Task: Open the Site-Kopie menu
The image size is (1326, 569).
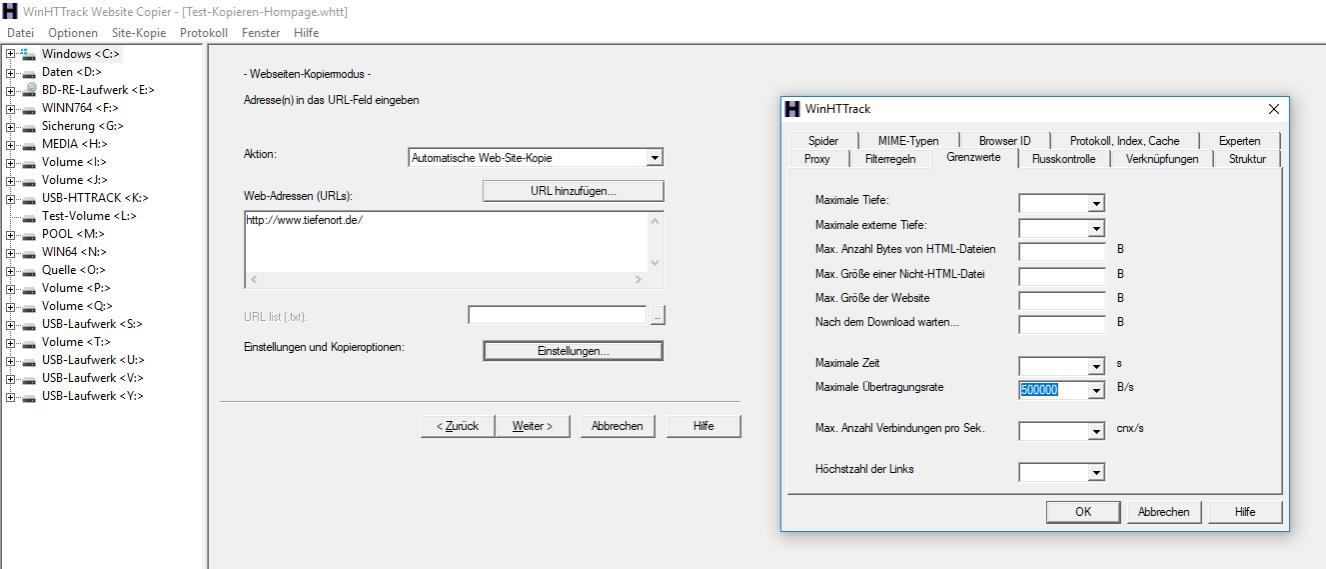Action: tap(139, 33)
